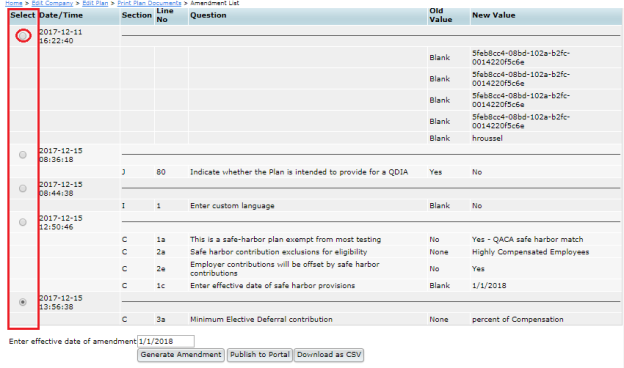Click the New Value column header

point(493,15)
